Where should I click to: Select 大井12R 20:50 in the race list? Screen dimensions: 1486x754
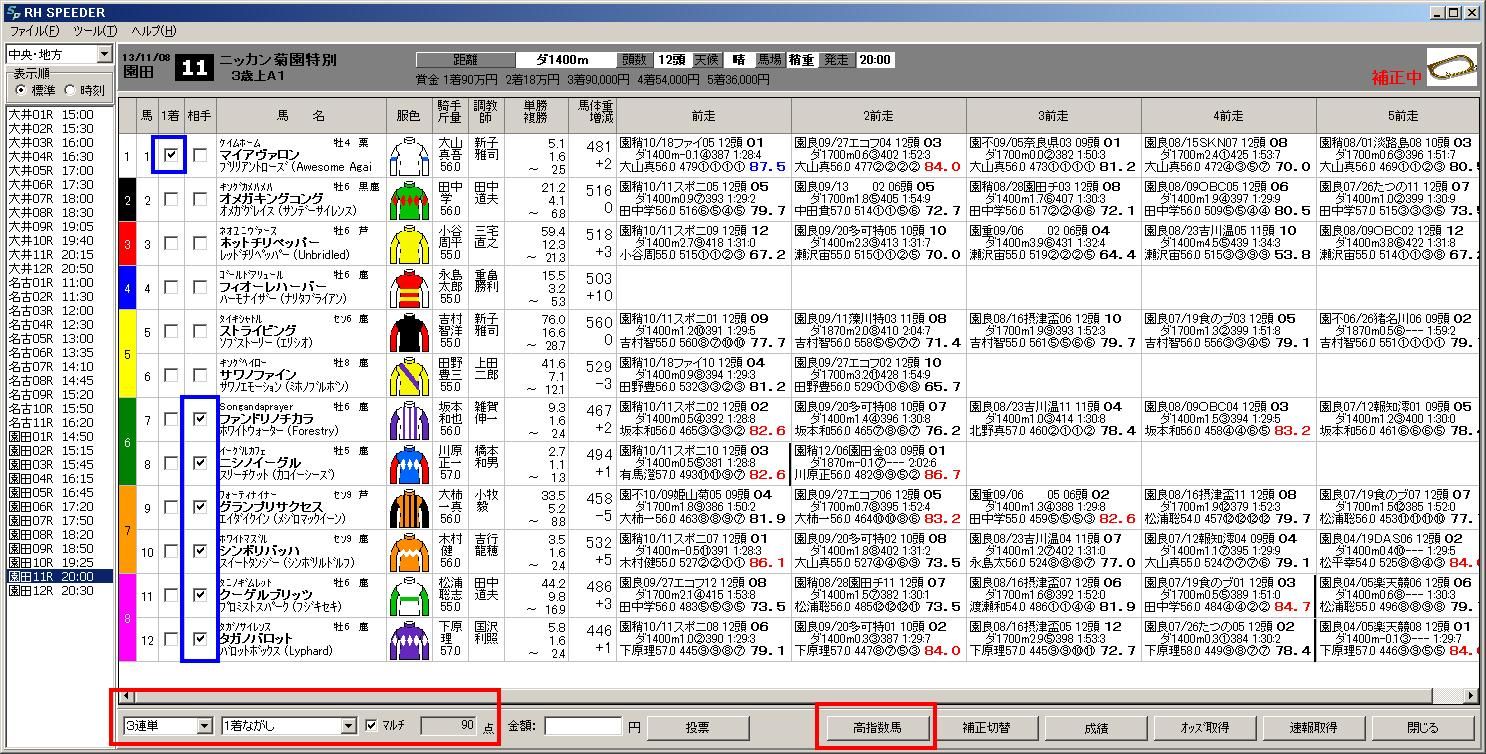(x=59, y=269)
